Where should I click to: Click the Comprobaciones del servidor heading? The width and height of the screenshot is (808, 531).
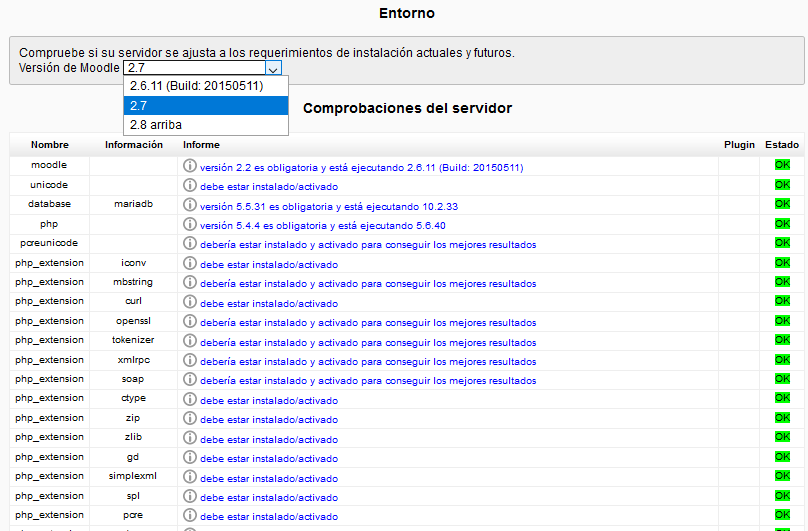[408, 108]
